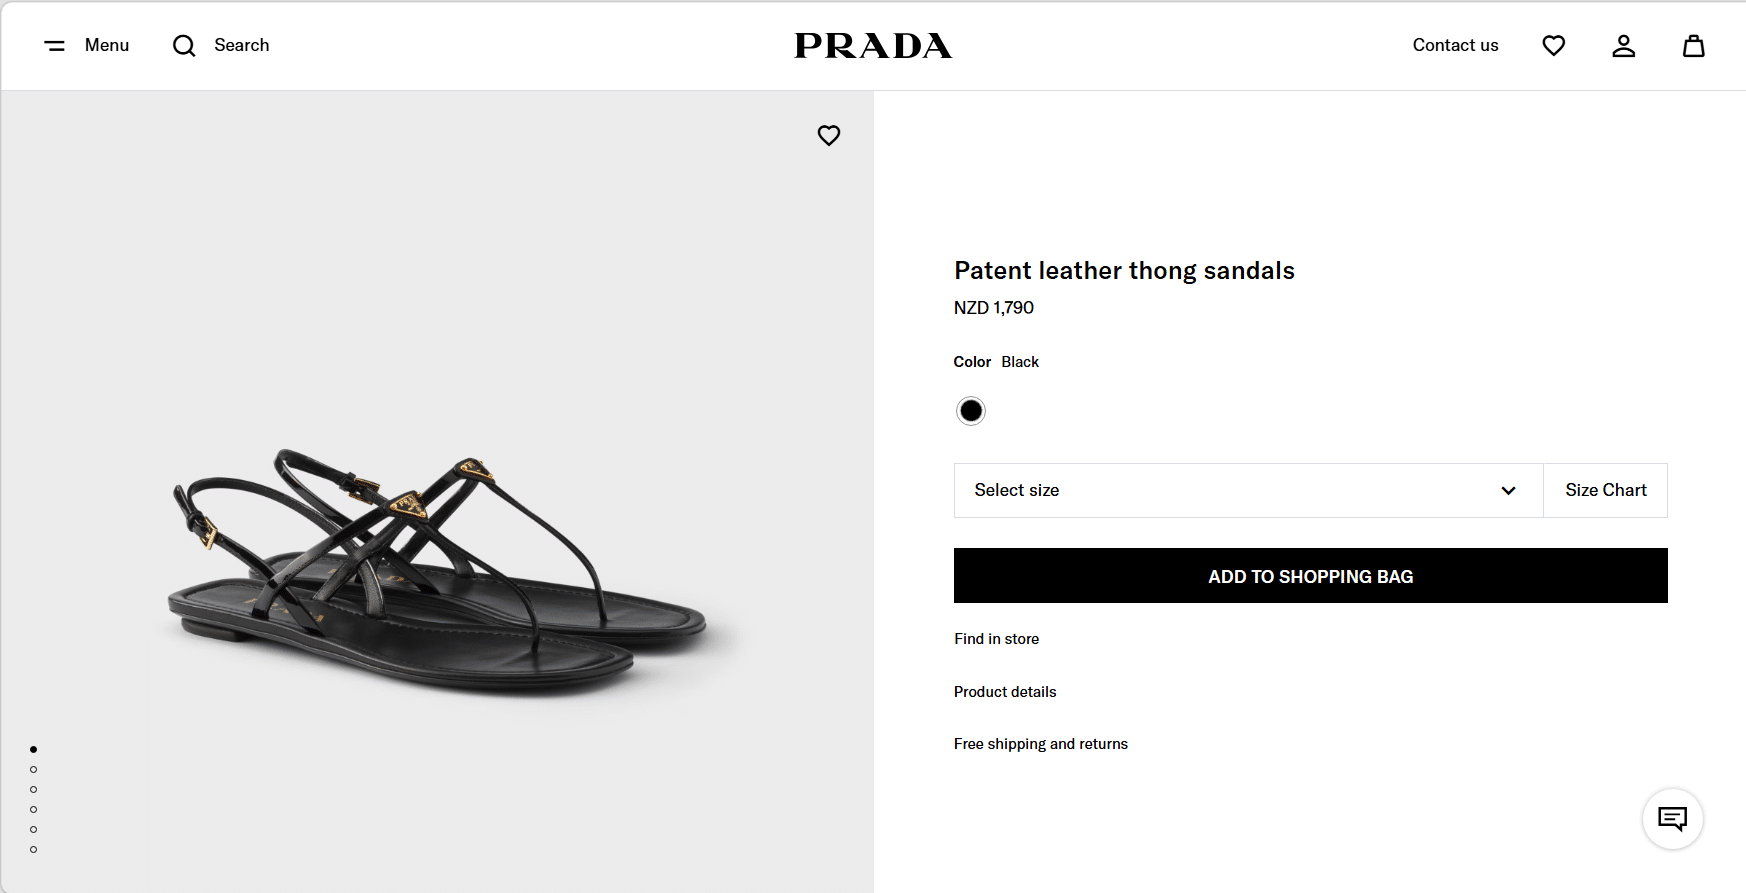Click Add to Shopping Bag button
The width and height of the screenshot is (1746, 893).
coord(1310,576)
